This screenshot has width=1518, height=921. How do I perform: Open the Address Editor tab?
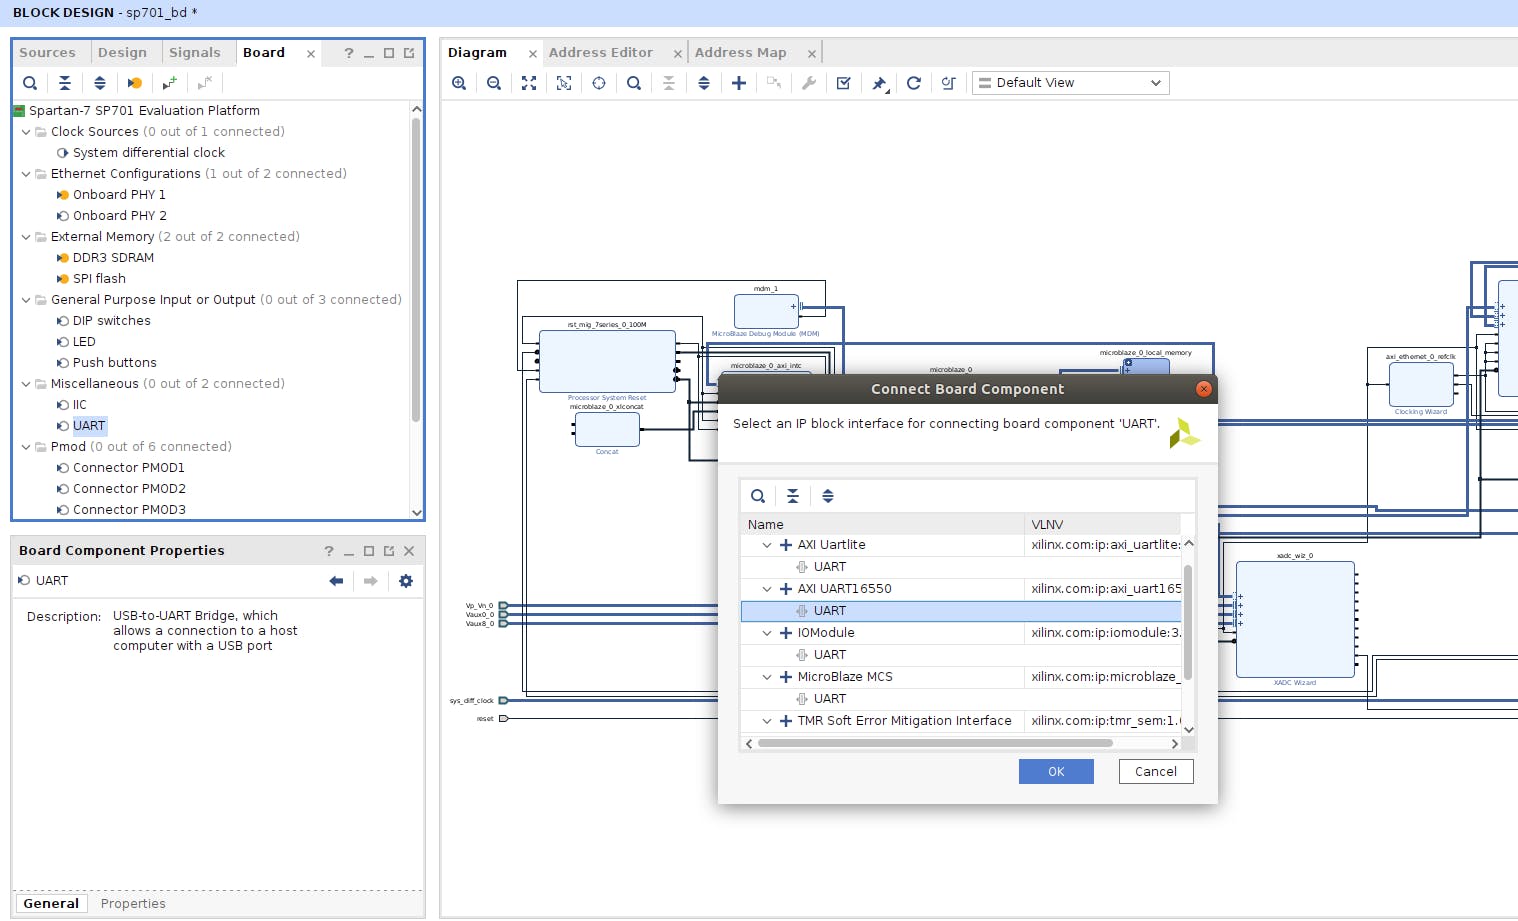click(600, 53)
